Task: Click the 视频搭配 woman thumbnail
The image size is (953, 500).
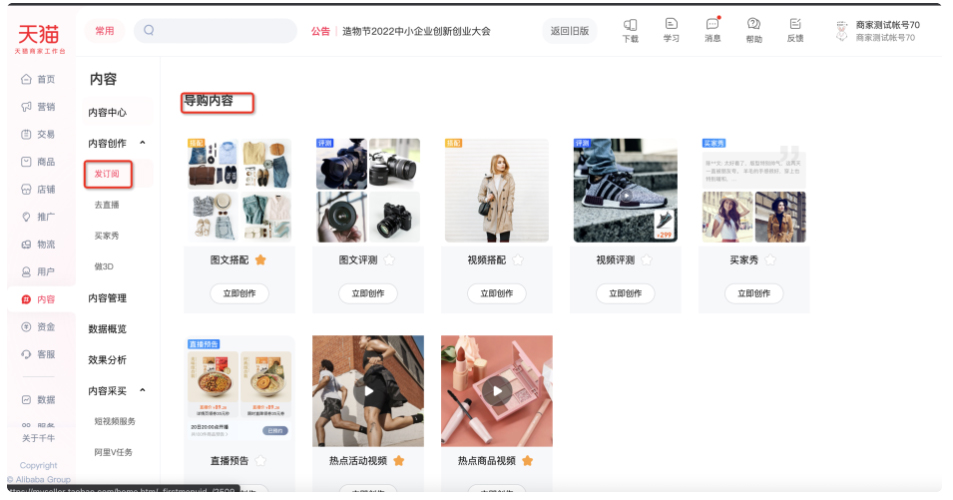Action: coord(497,190)
